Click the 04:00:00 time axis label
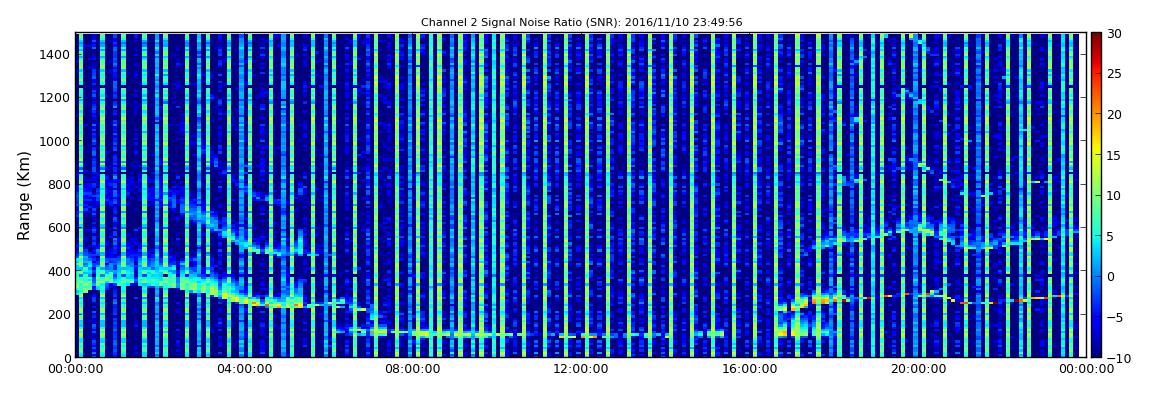Image resolution: width=1150 pixels, height=407 pixels. pyautogui.click(x=244, y=370)
